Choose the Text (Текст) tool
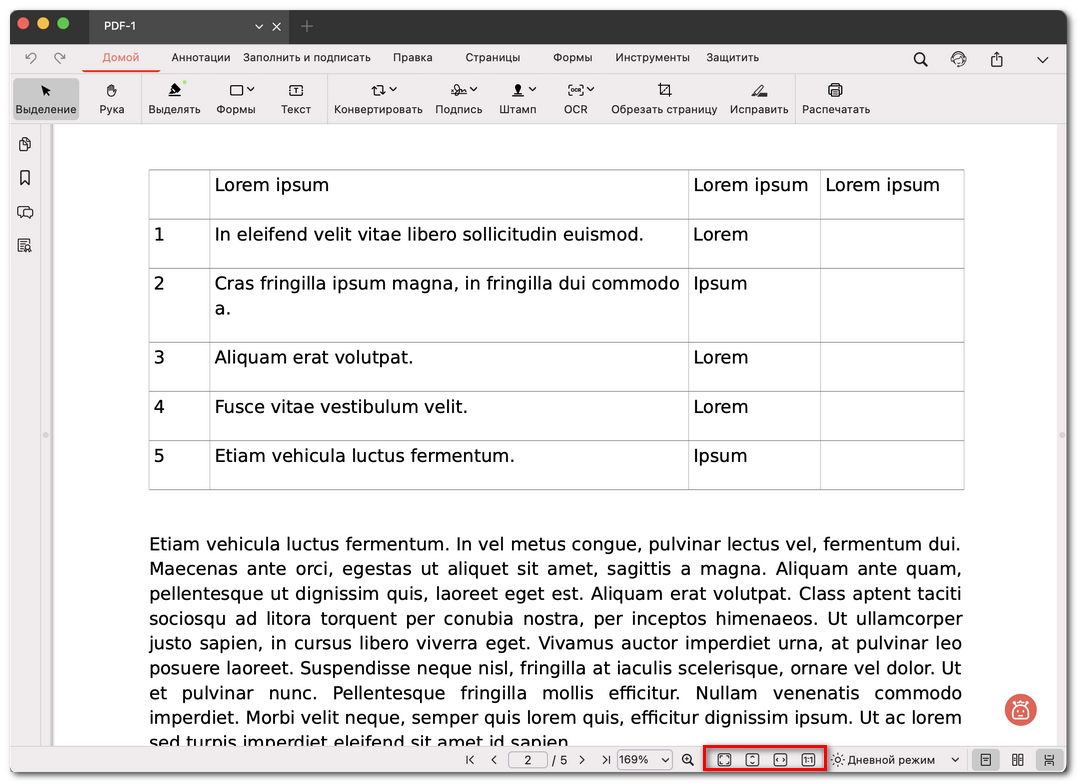Image resolution: width=1078 pixels, height=783 pixels. point(295,98)
